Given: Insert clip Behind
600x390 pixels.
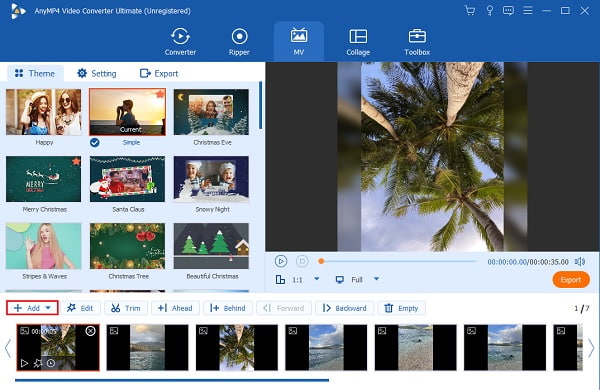Looking at the screenshot, I should point(228,308).
